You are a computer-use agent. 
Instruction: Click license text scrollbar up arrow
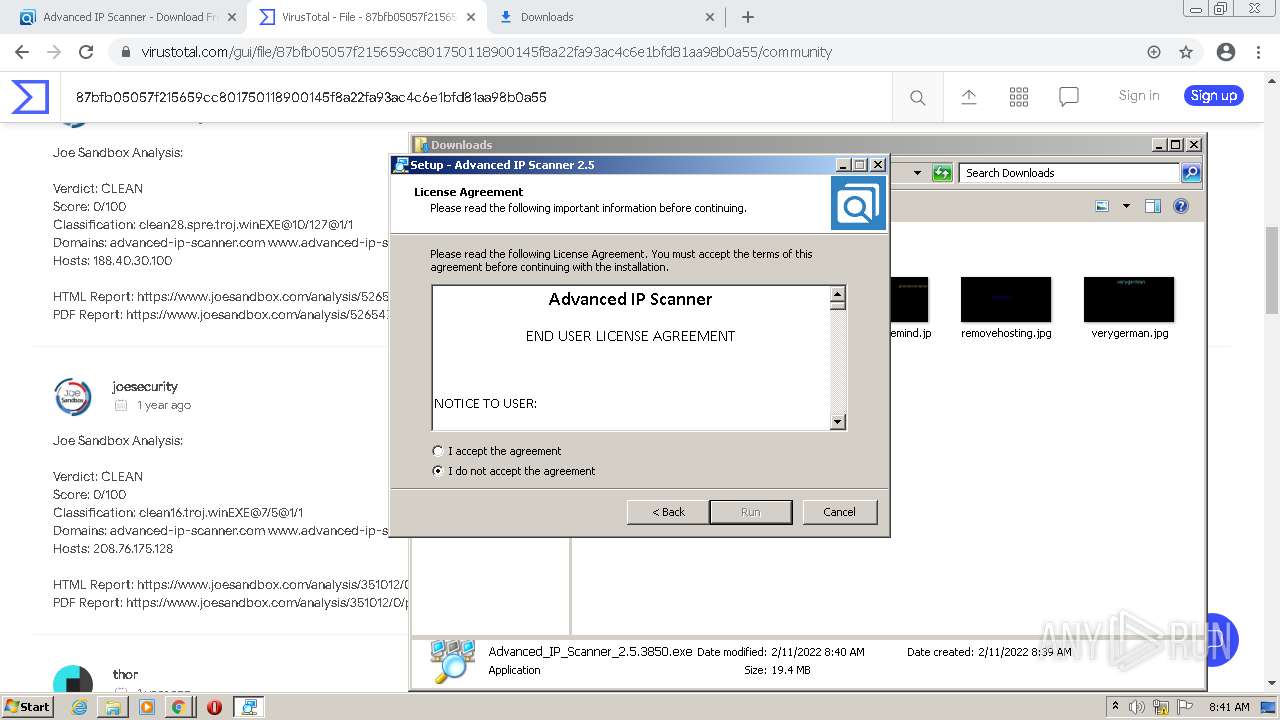click(x=838, y=294)
